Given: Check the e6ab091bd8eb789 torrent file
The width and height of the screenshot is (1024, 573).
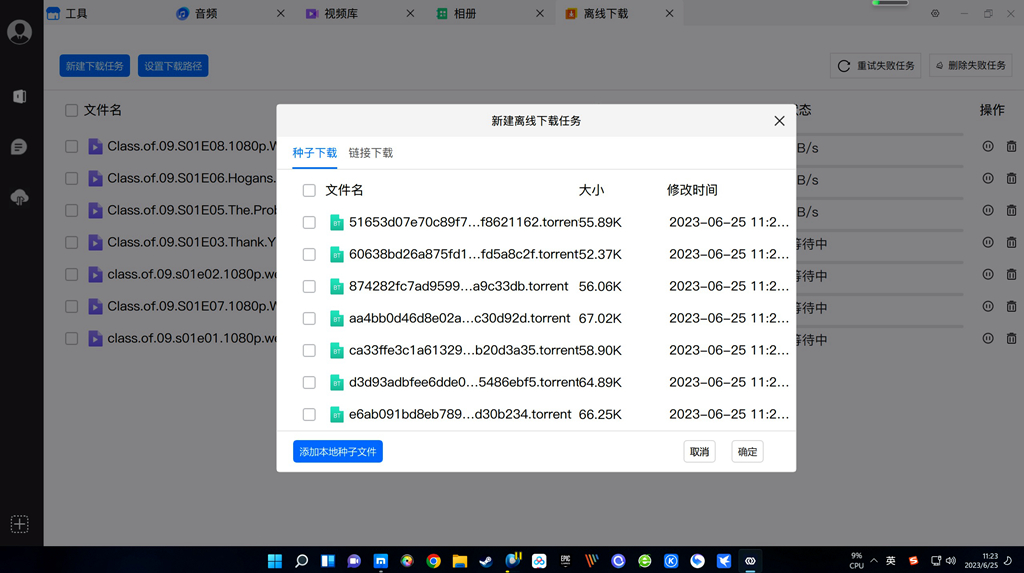Looking at the screenshot, I should (x=309, y=415).
